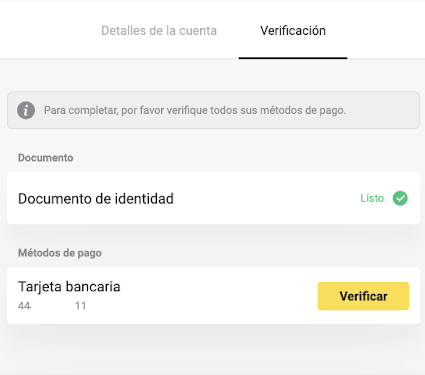Click the gray info banner box

click(x=213, y=110)
